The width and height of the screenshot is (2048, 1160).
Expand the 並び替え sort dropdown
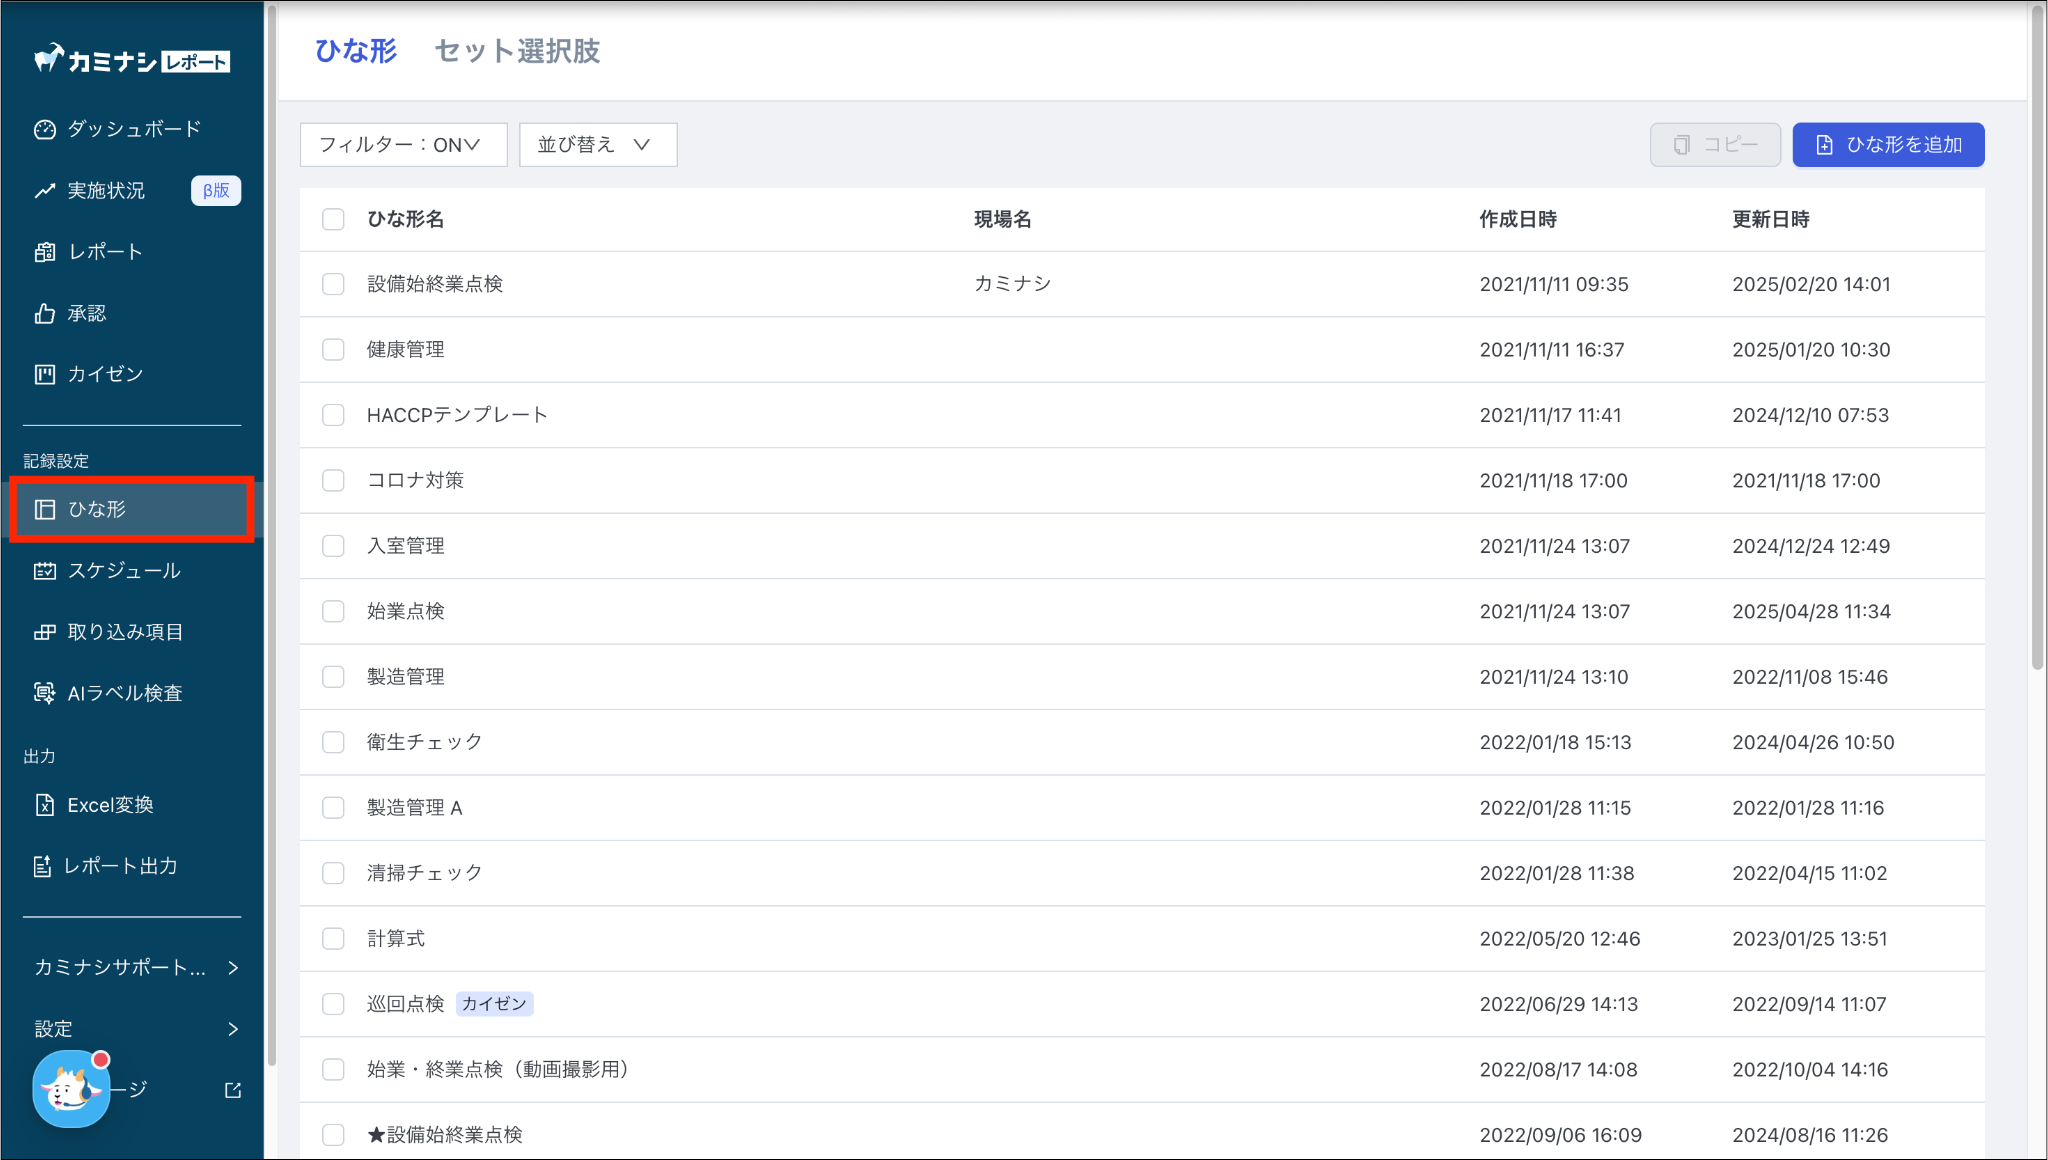click(x=597, y=145)
